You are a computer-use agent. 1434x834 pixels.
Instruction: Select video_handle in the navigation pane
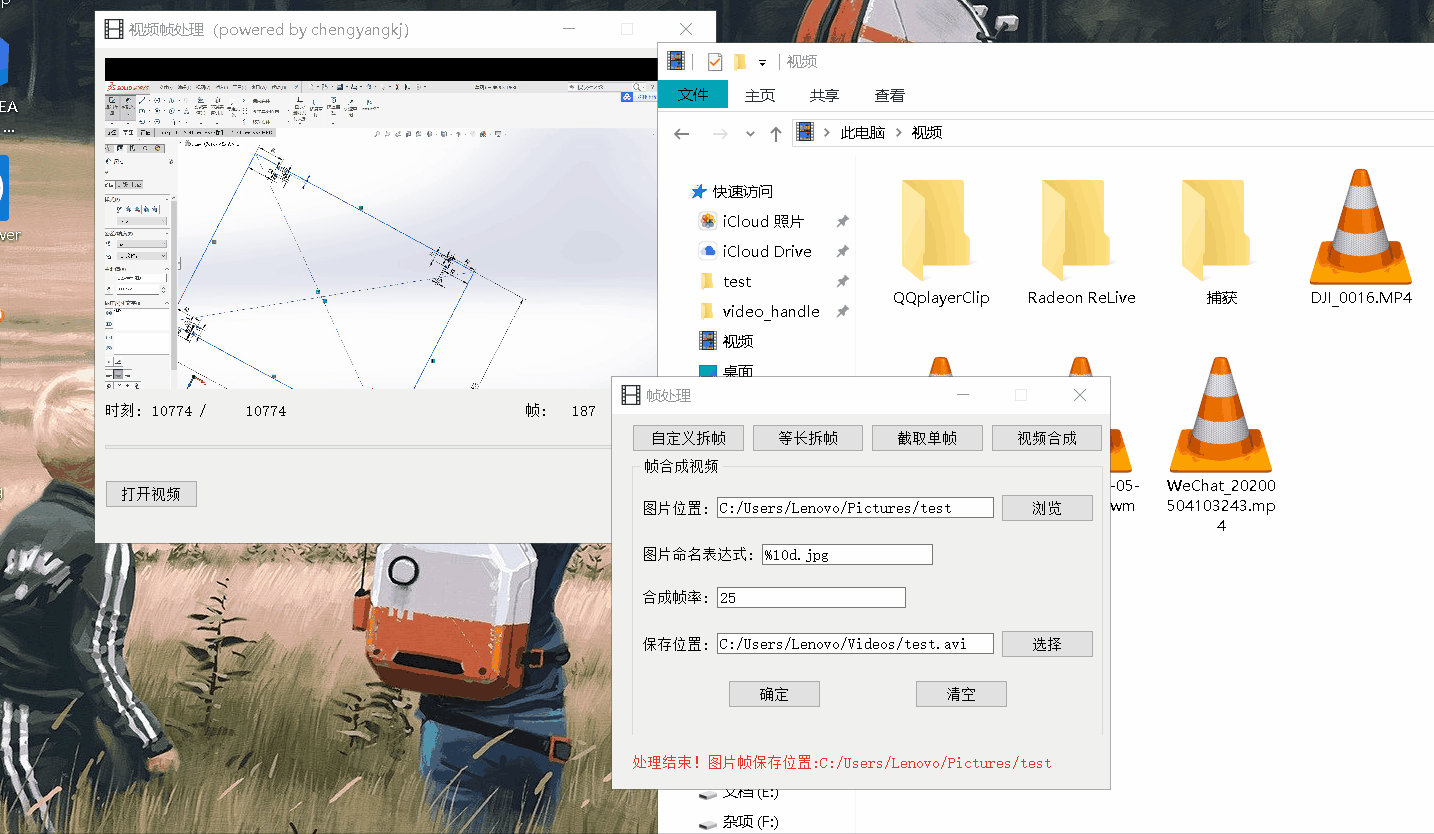(771, 311)
